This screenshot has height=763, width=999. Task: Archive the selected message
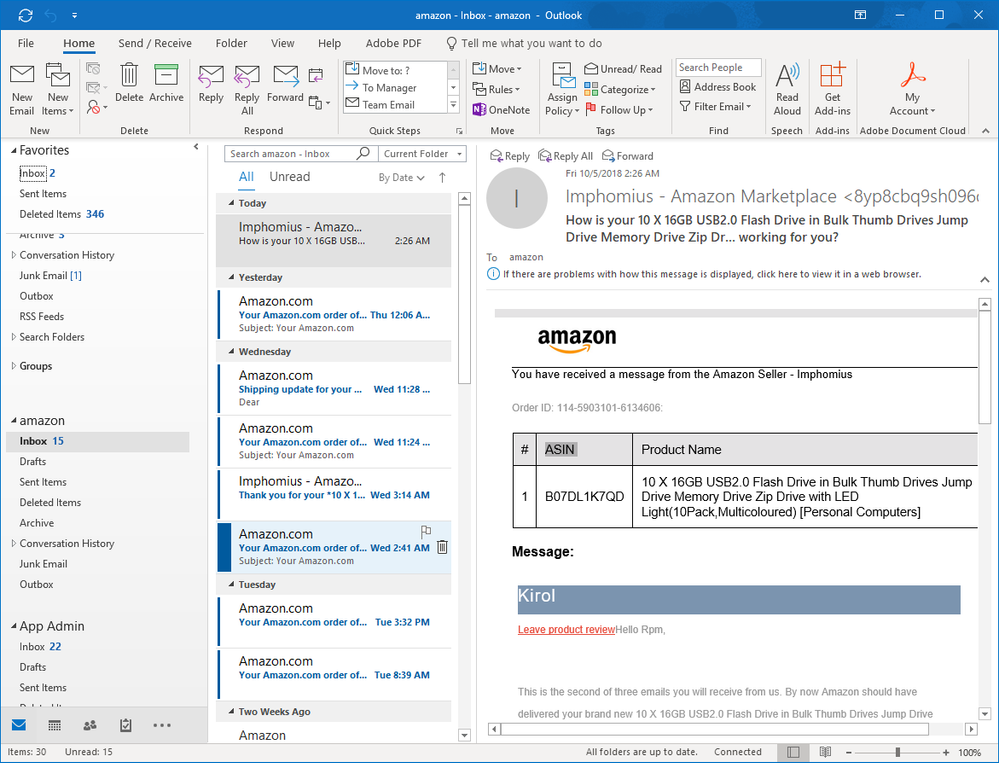click(166, 83)
